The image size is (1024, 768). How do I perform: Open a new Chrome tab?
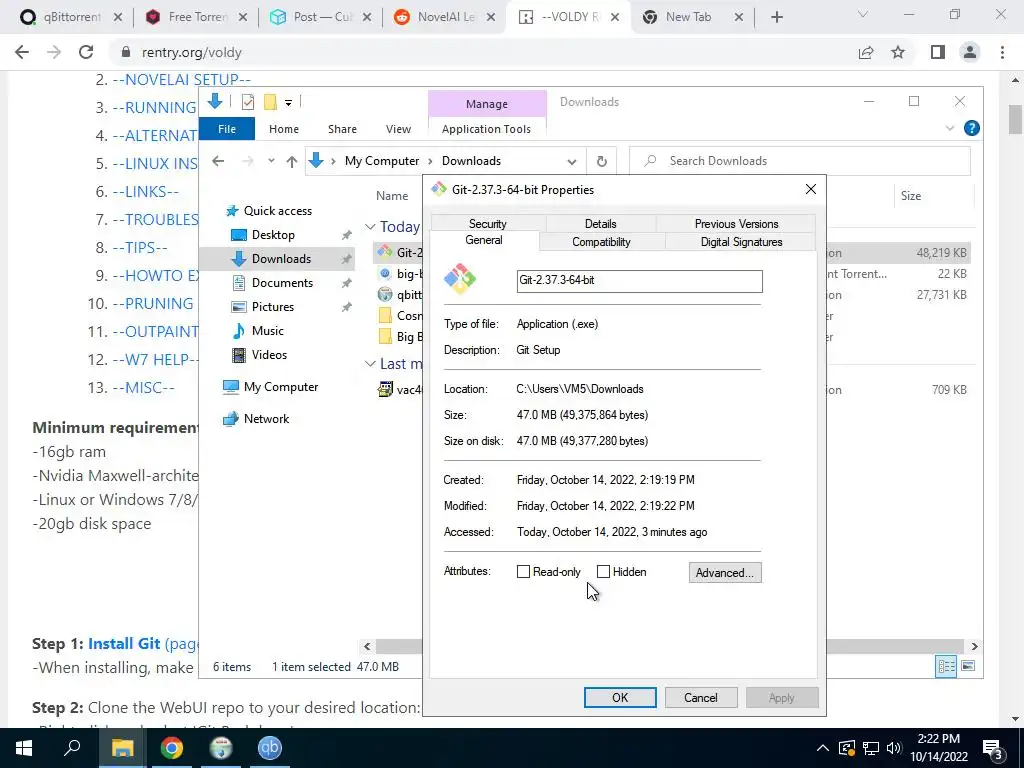pyautogui.click(x=776, y=18)
